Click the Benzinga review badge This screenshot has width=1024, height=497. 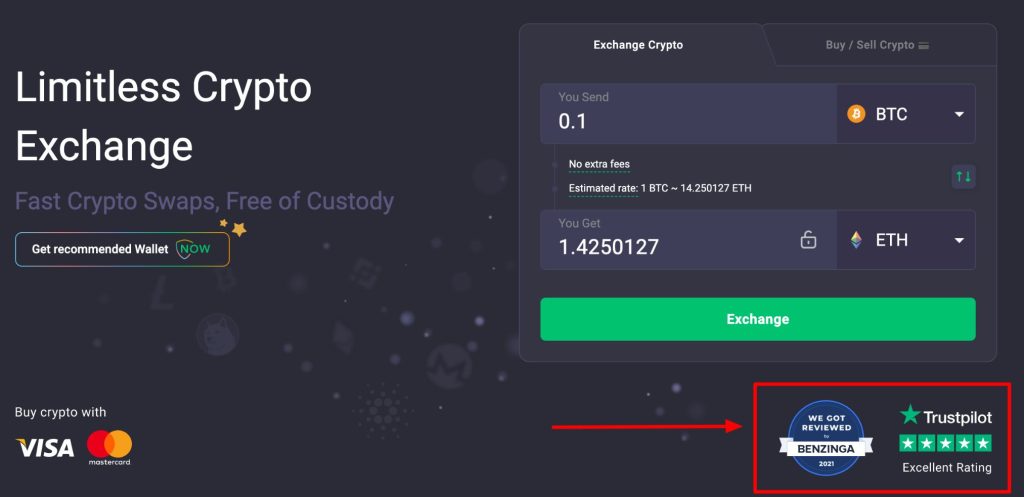(x=826, y=437)
